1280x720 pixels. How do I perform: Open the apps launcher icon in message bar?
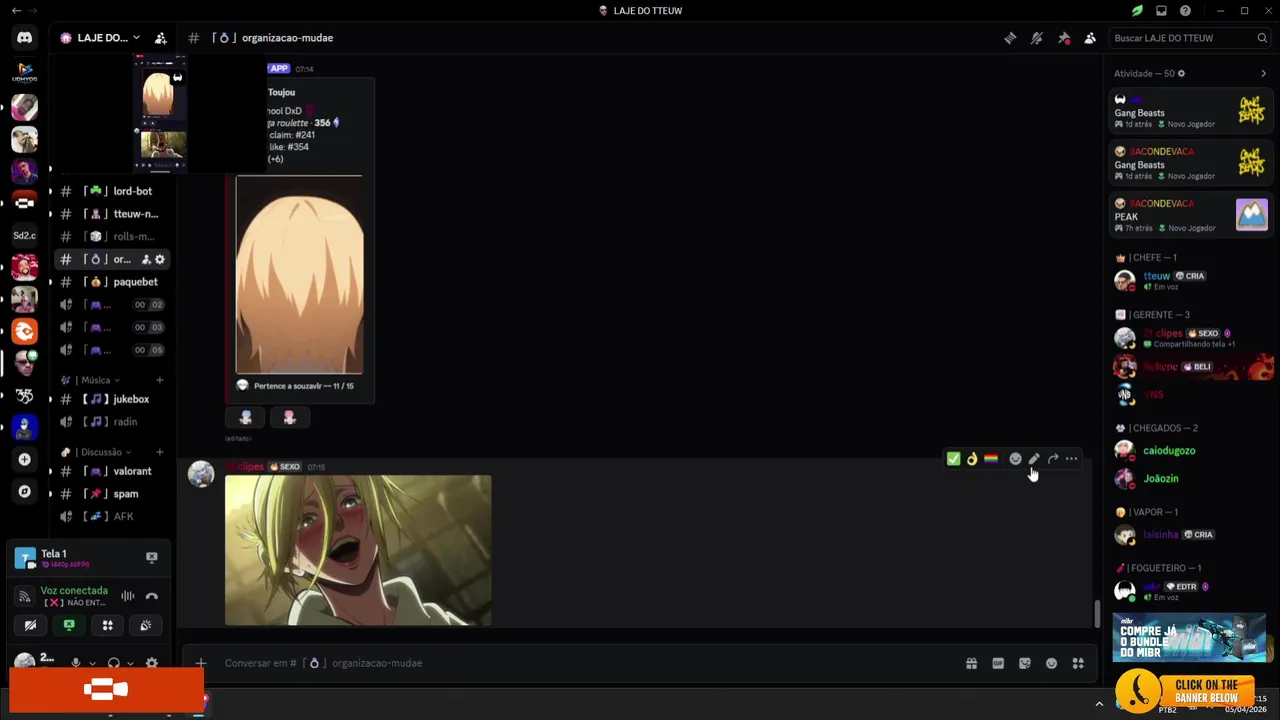pos(1078,663)
